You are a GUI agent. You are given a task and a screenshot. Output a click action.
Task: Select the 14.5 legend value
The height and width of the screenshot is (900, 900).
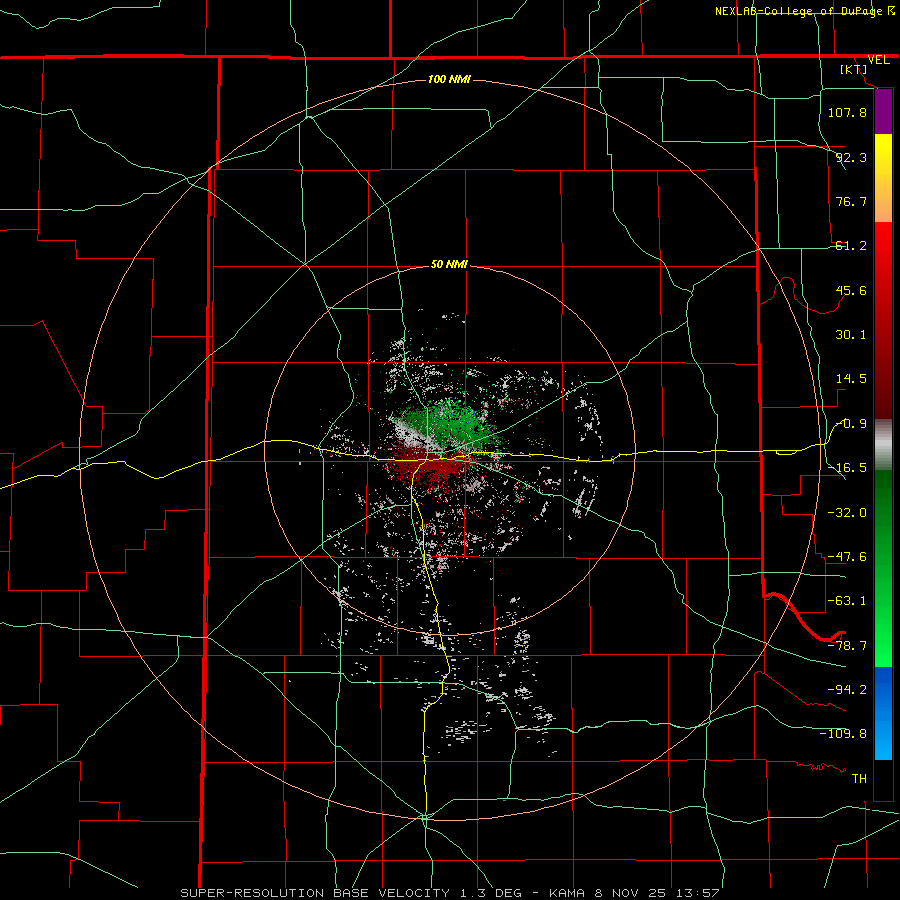851,379
